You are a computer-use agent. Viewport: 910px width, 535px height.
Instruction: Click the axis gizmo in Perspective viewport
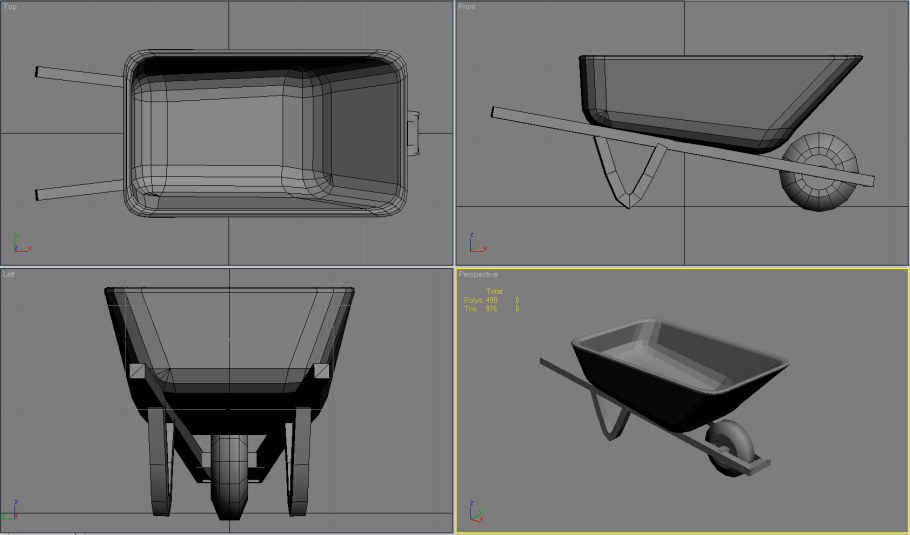[476, 515]
